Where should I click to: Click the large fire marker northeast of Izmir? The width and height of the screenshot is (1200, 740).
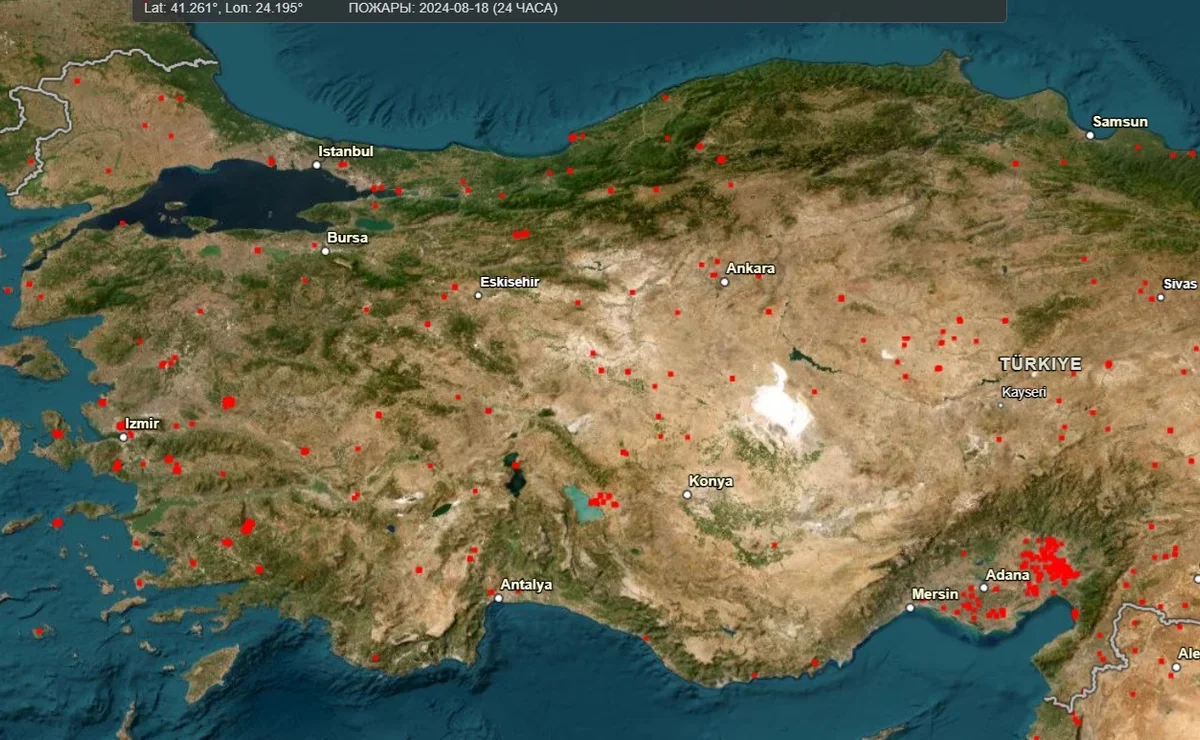[228, 403]
